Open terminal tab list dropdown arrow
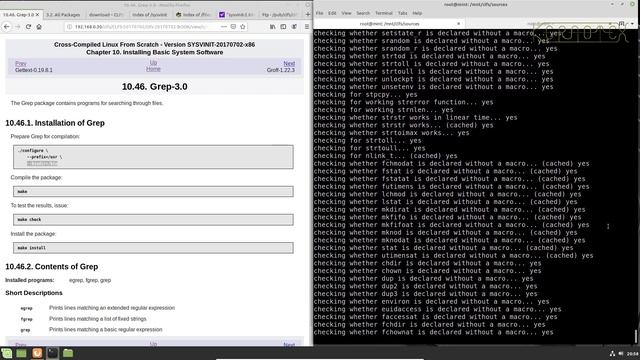The width and height of the screenshot is (640, 360). (632, 24)
